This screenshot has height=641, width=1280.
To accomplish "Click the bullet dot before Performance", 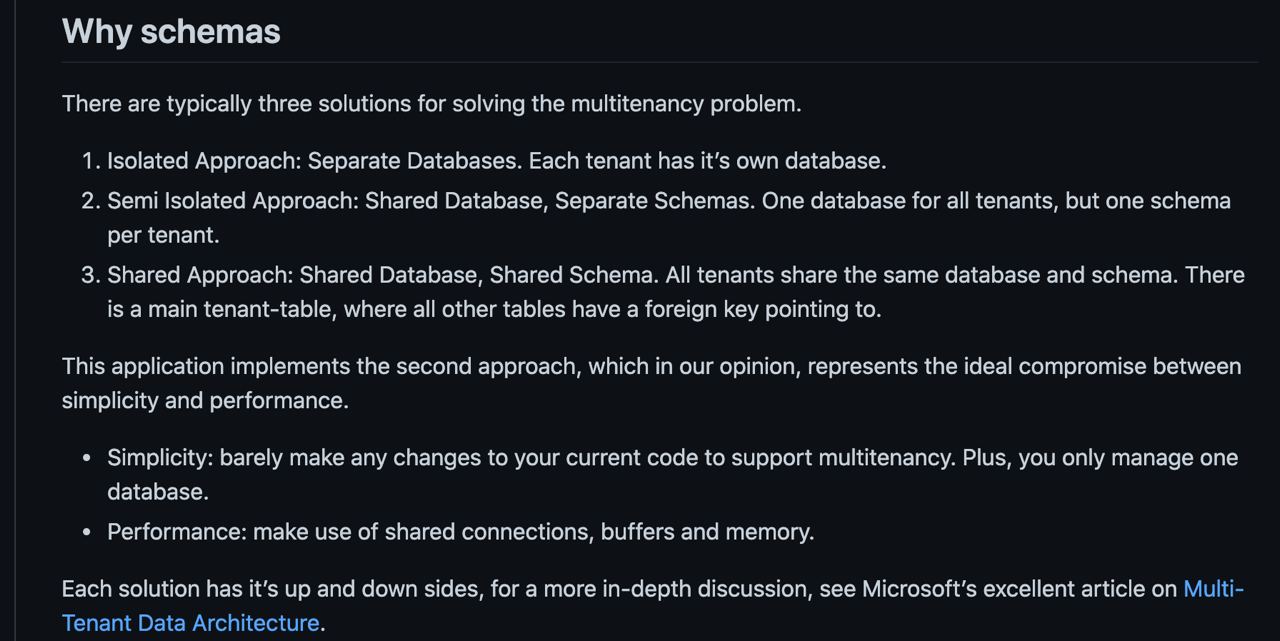I will 87,532.
